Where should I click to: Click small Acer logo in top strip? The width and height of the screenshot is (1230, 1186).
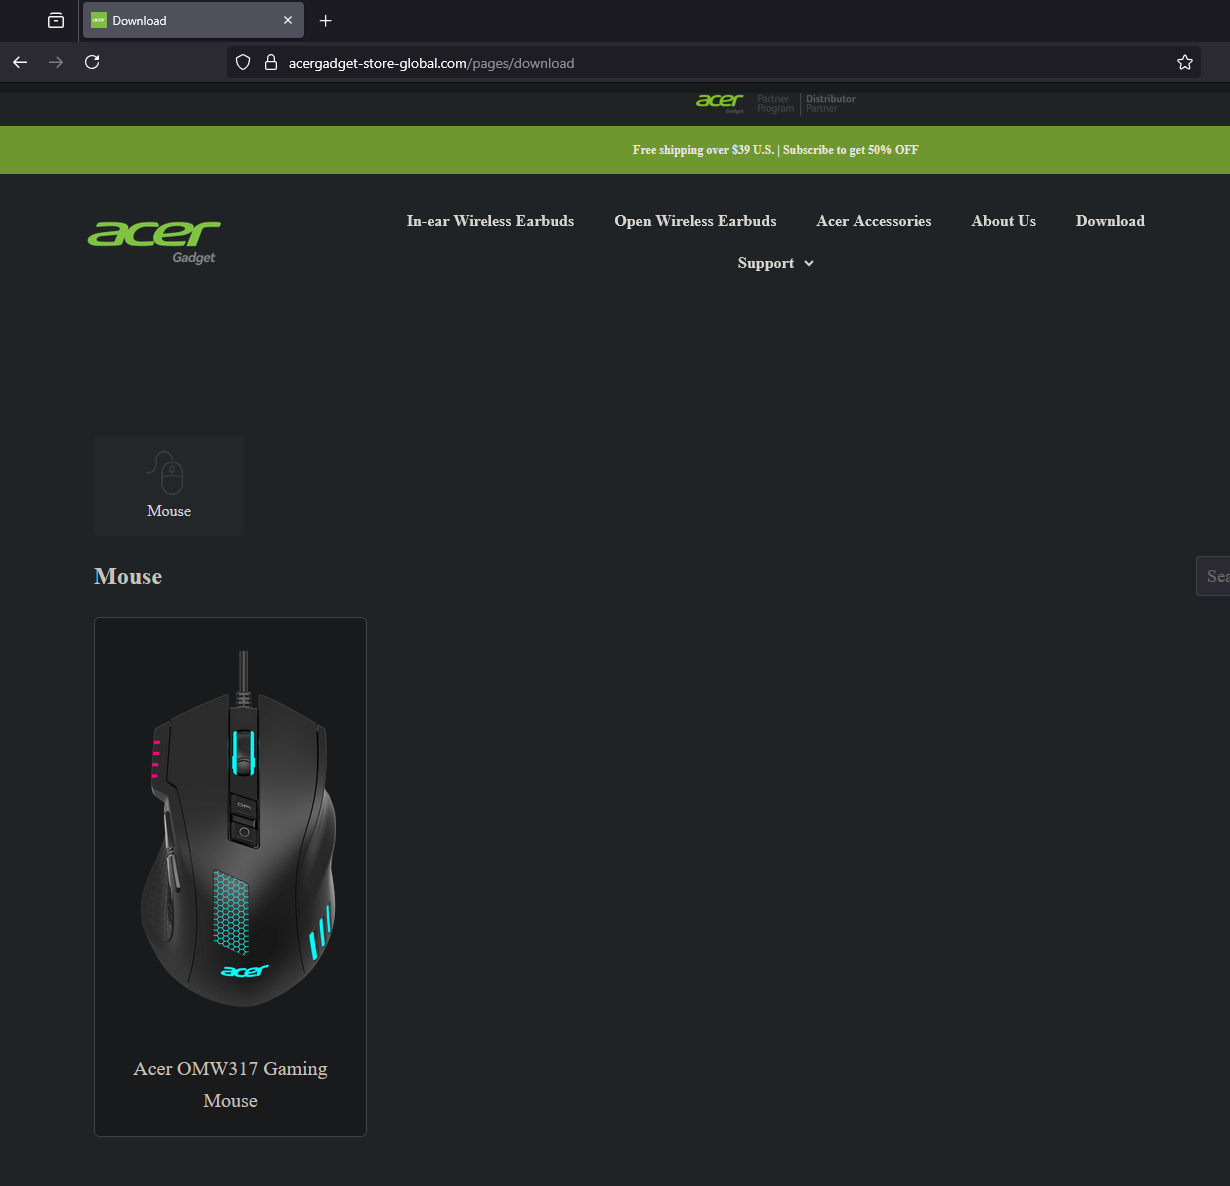tap(720, 102)
